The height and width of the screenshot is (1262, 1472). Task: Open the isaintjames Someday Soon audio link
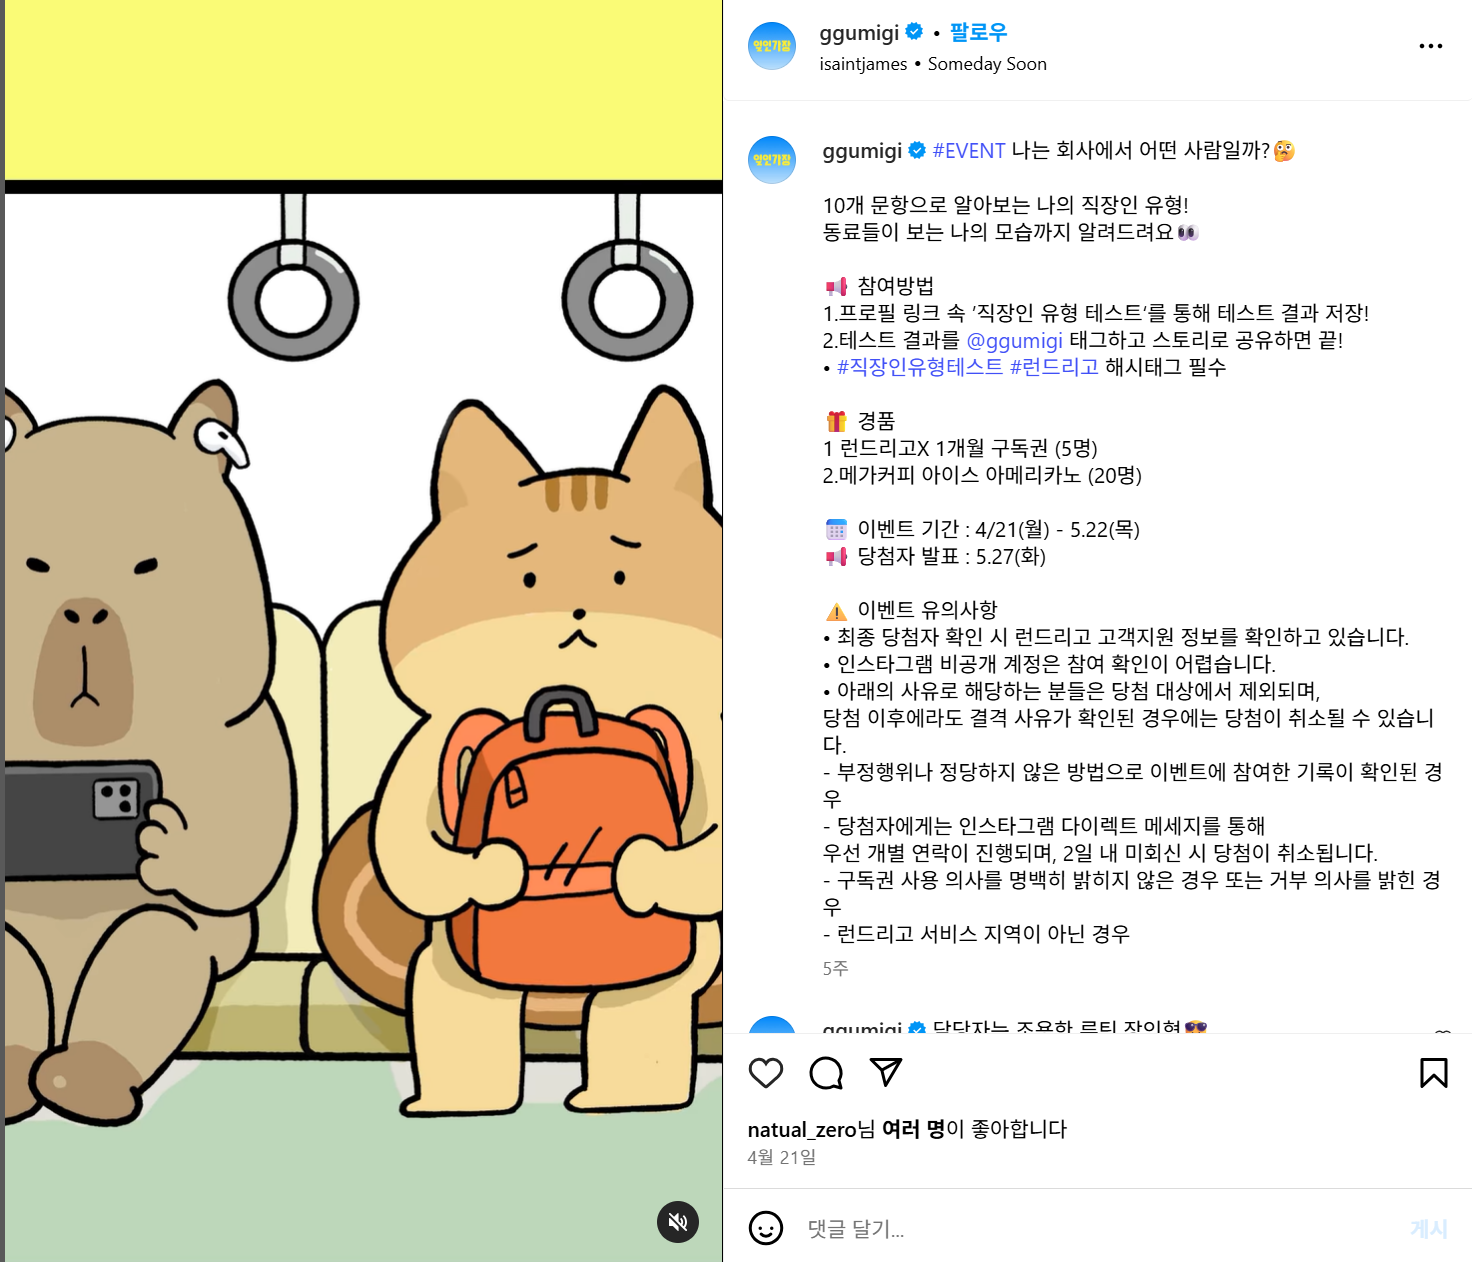click(933, 64)
